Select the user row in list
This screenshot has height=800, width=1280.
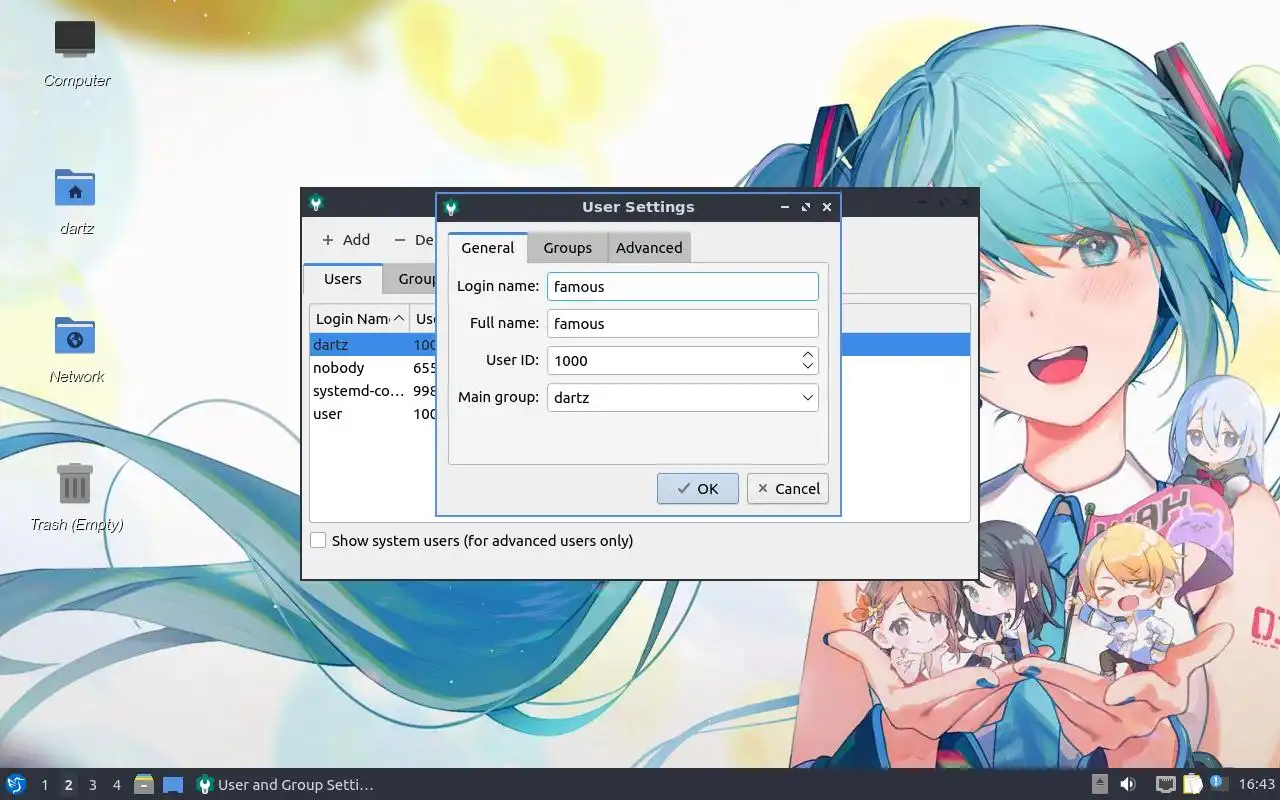coord(372,413)
